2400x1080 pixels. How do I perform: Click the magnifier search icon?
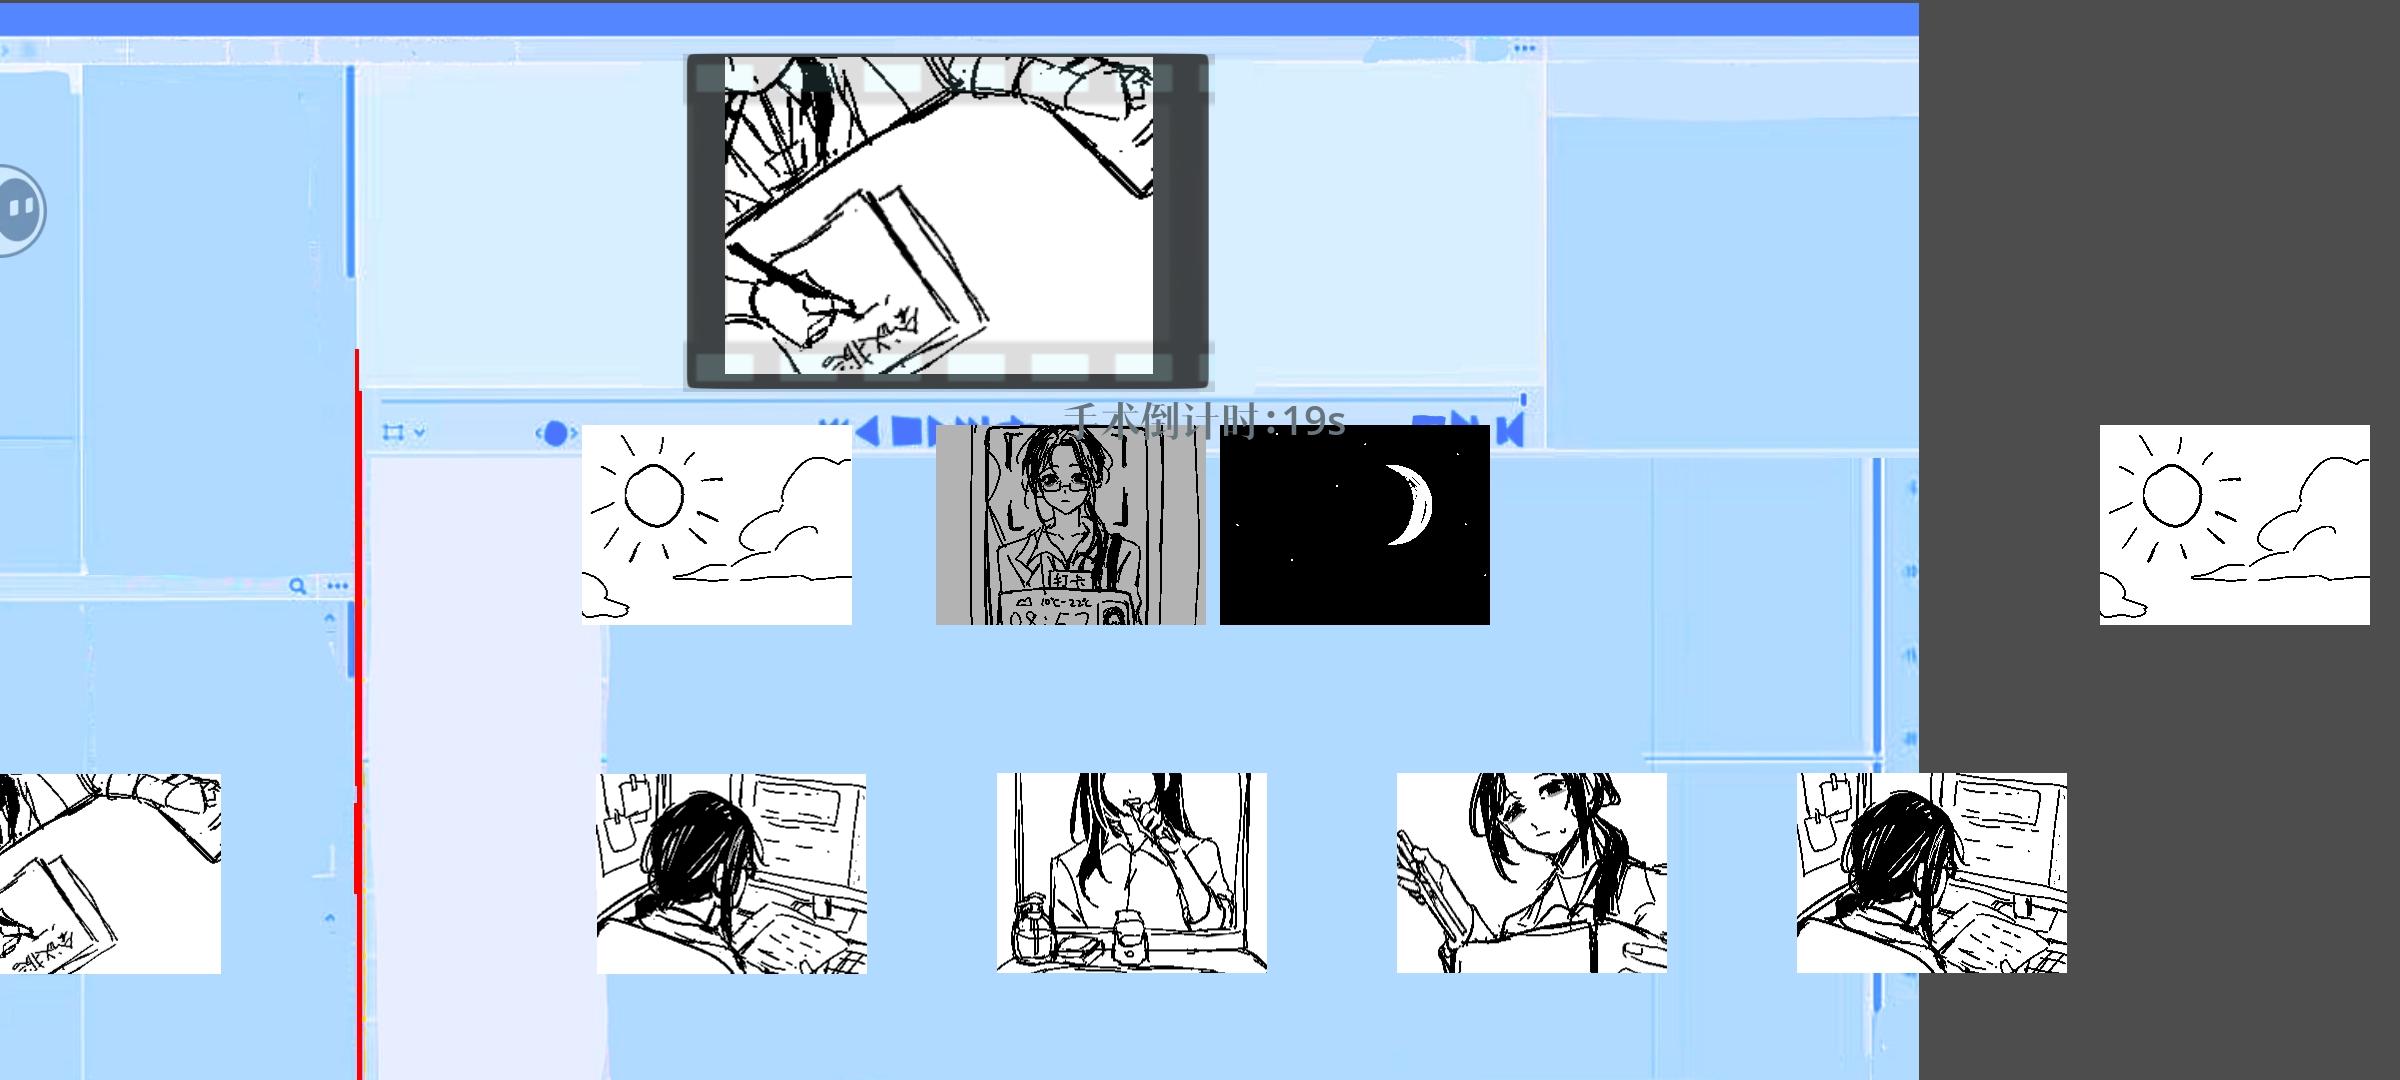297,586
